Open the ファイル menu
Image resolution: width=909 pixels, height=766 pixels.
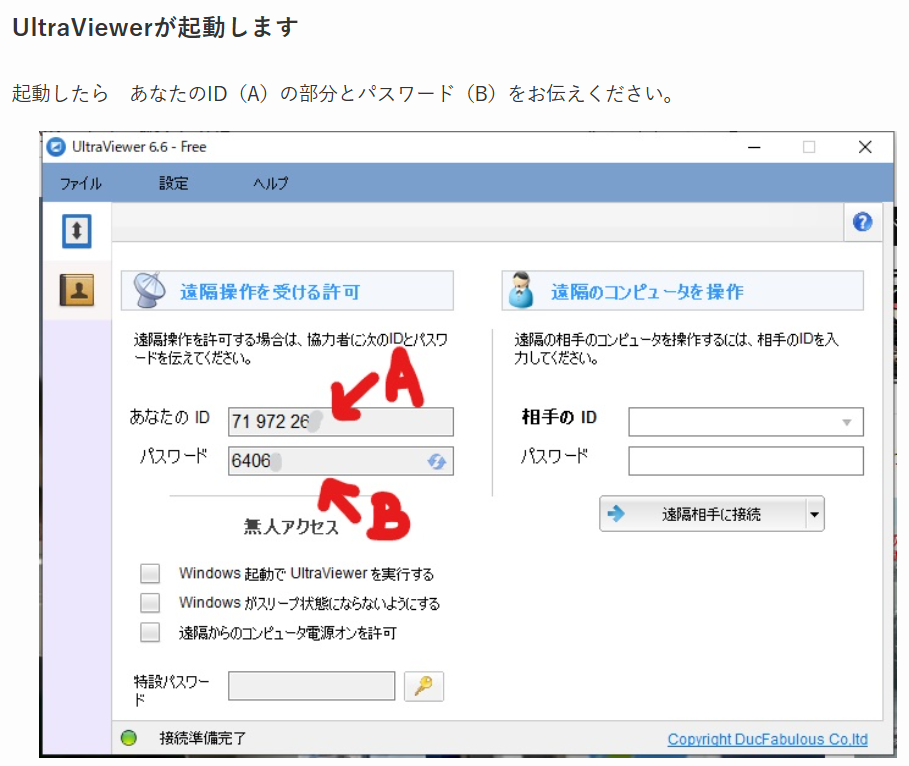tap(81, 183)
